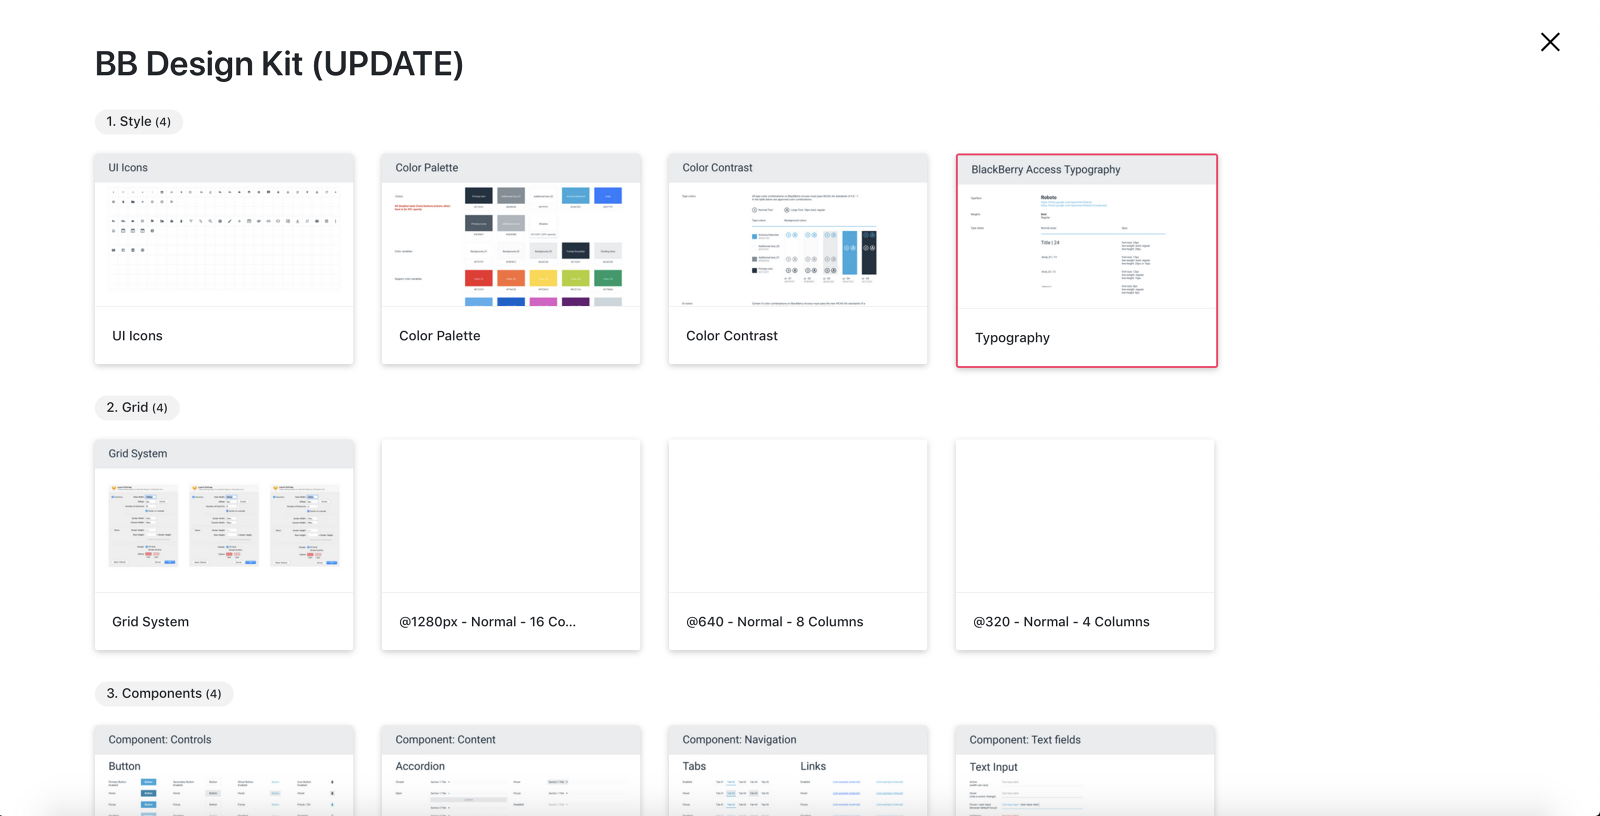The height and width of the screenshot is (816, 1600).
Task: Select the Typography artboard card
Action: pyautogui.click(x=1087, y=261)
